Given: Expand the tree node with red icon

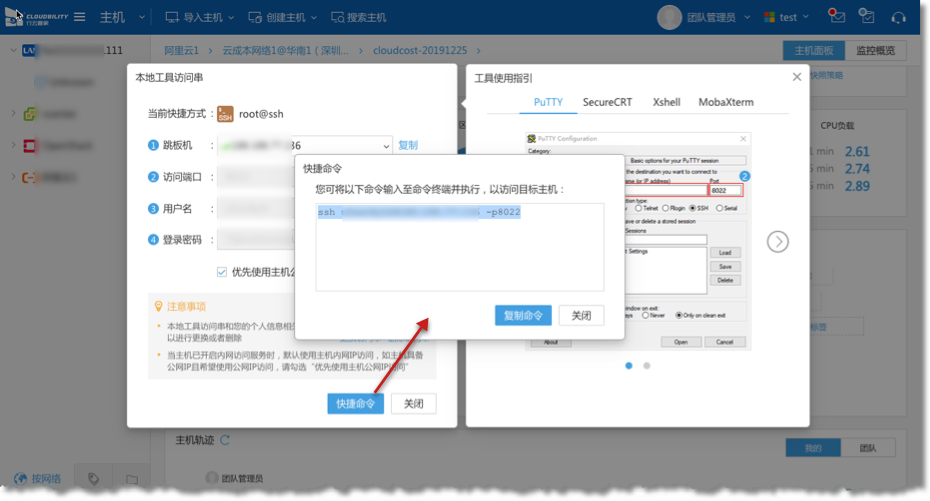Looking at the screenshot, I should (13, 145).
